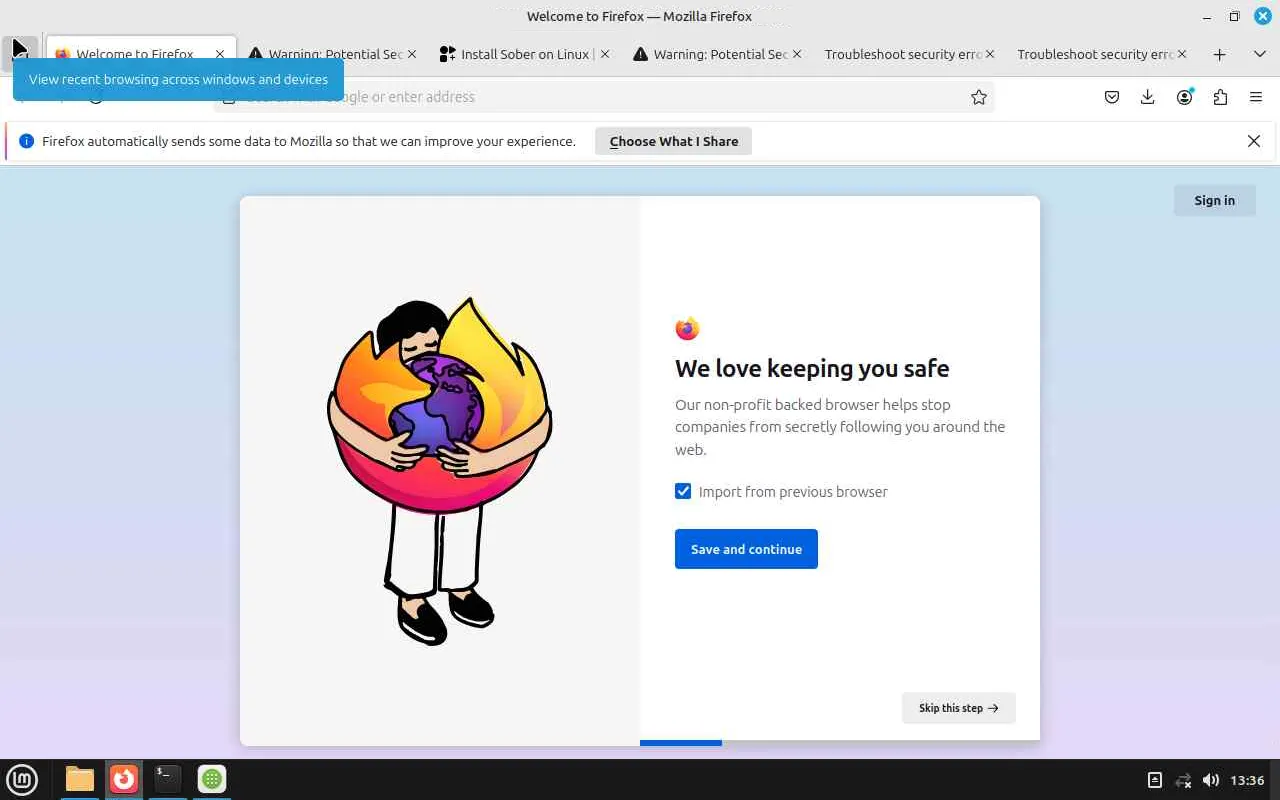The width and height of the screenshot is (1280, 800).
Task: Show the calendar from the 13:36 clock
Action: click(x=1247, y=780)
